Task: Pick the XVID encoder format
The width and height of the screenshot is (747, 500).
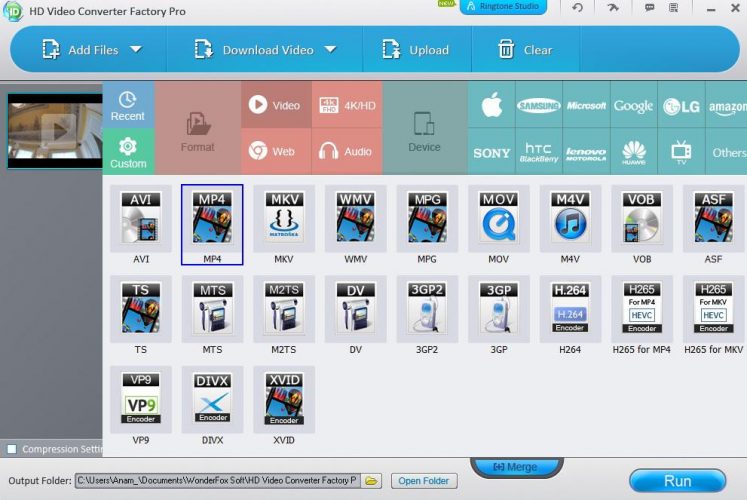Action: (x=284, y=400)
